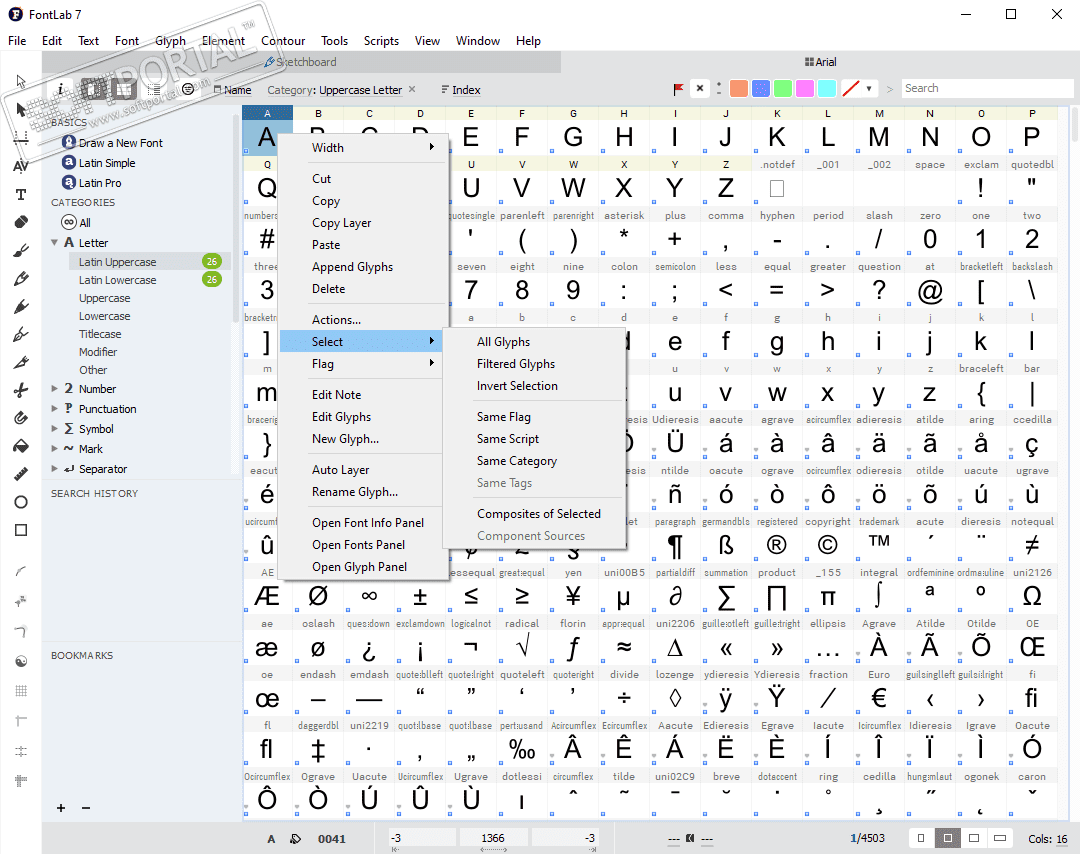This screenshot has width=1080, height=854.
Task: Select the Fill paint bucket tool
Action: (21, 446)
